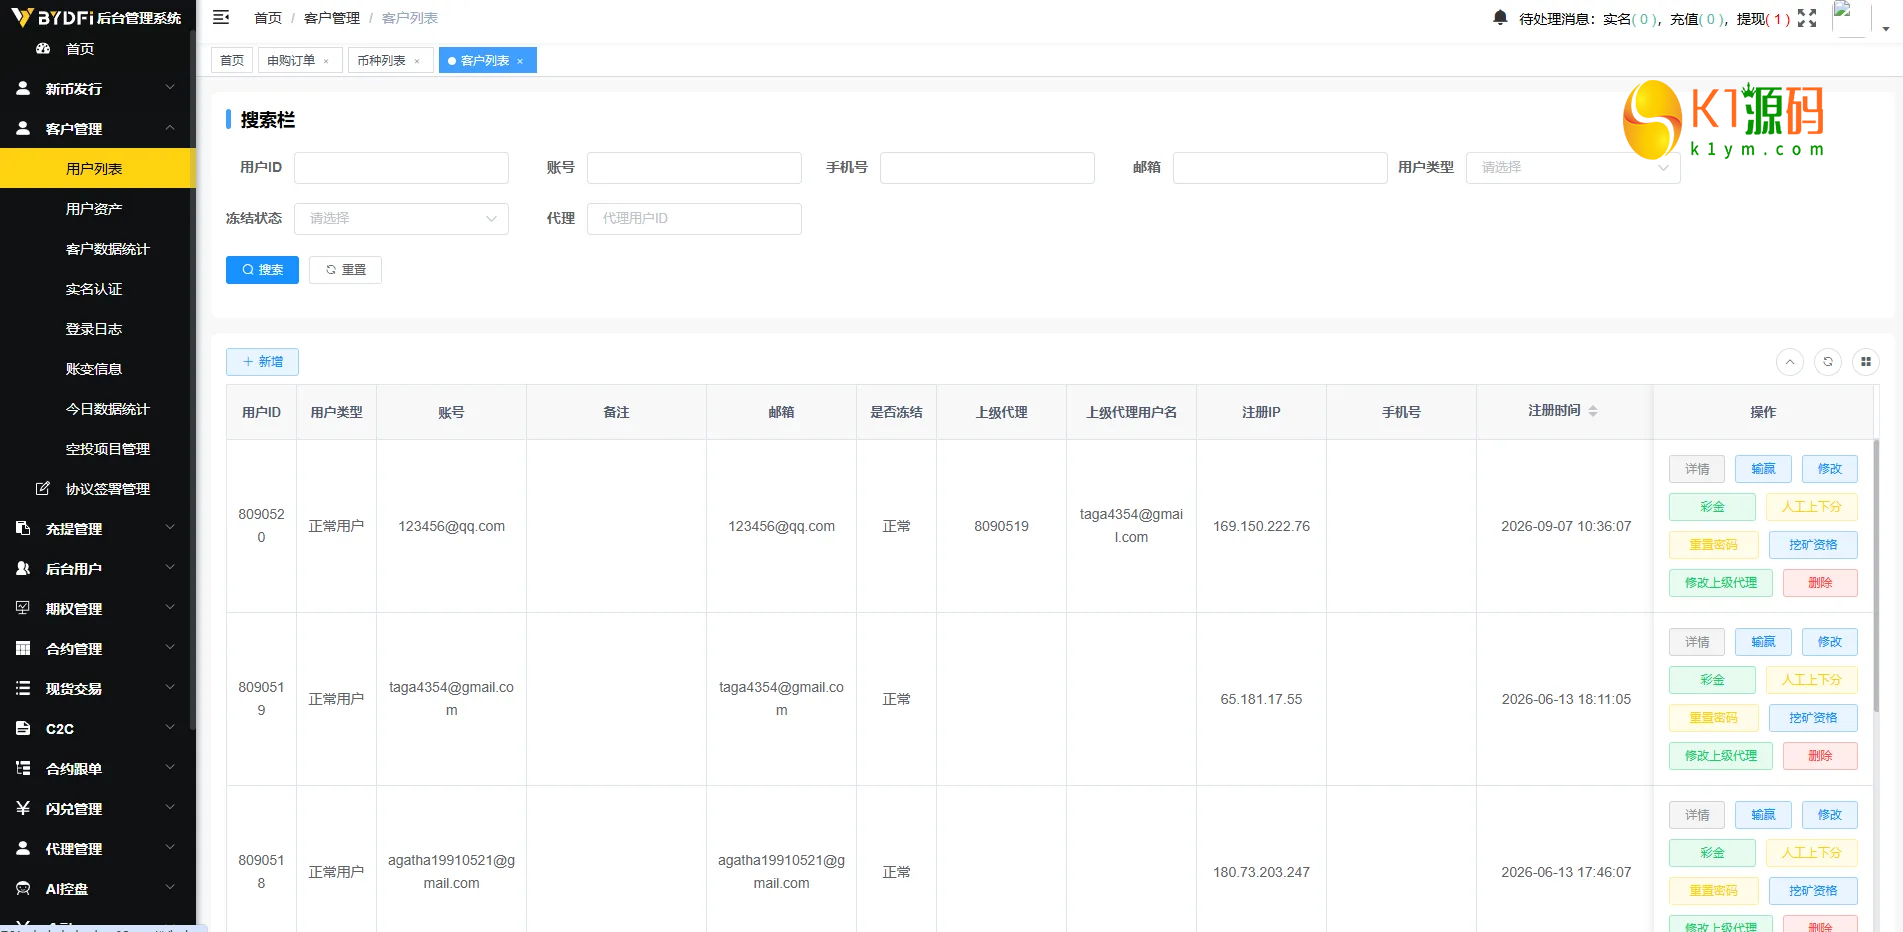Open 客户数据统计 in sidebar
The height and width of the screenshot is (932, 1903).
tap(98, 248)
